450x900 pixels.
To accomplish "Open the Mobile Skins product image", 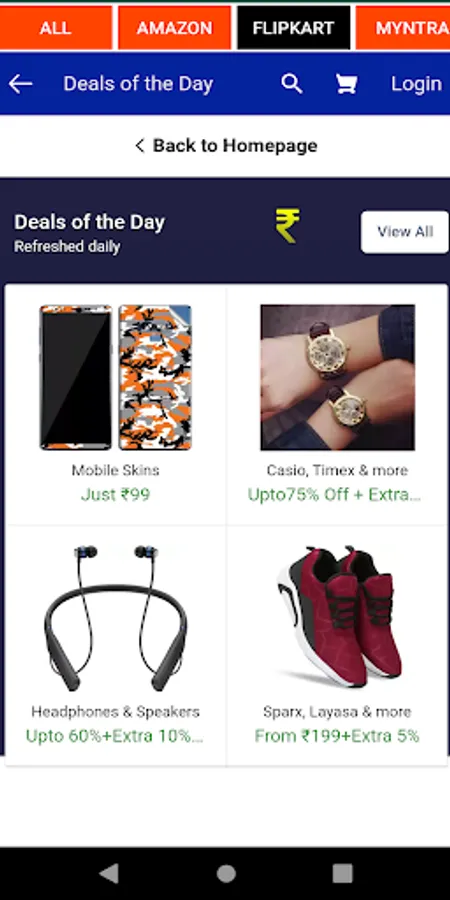I will (115, 377).
